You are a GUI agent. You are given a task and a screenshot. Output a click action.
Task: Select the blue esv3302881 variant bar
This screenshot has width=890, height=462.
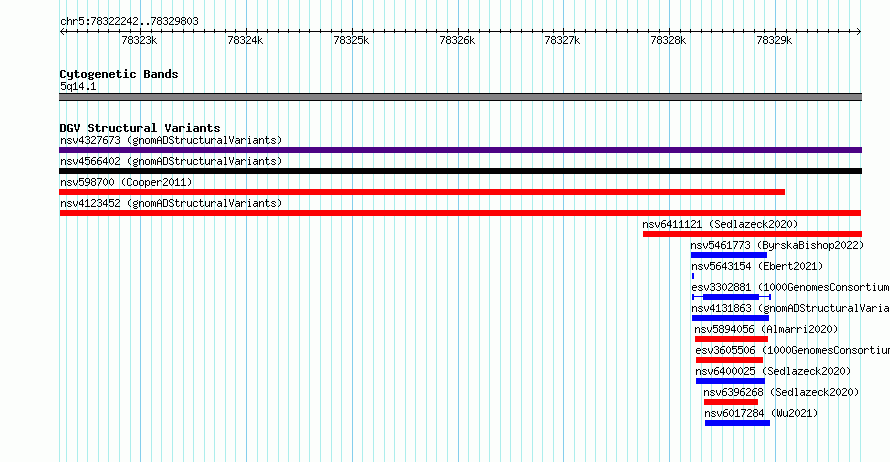click(x=731, y=297)
